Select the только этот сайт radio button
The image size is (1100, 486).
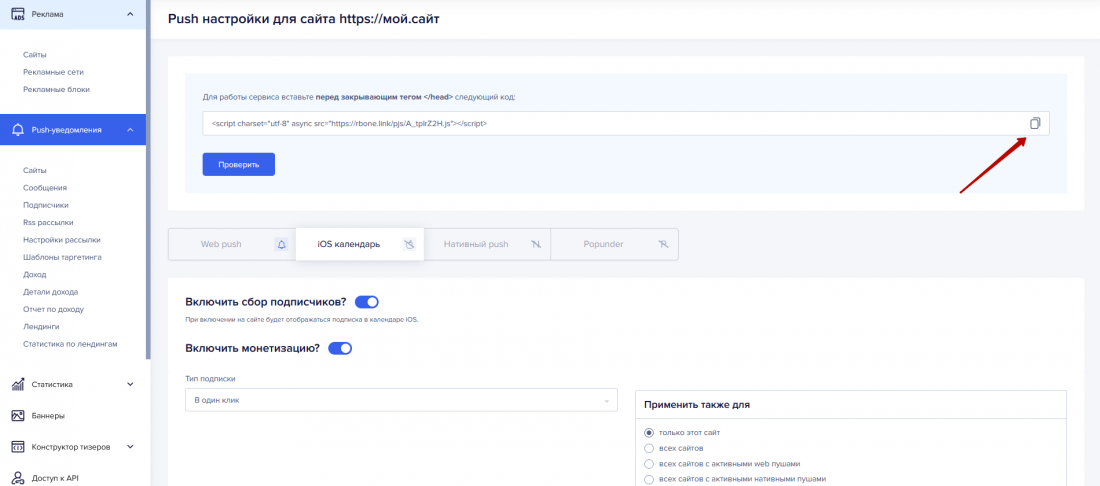649,433
